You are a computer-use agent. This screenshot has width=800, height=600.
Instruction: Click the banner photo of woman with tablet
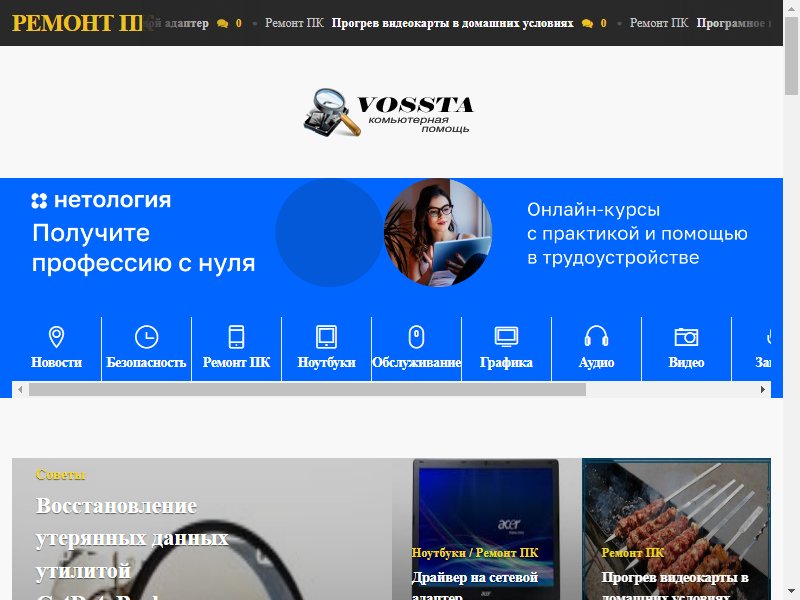pos(438,232)
